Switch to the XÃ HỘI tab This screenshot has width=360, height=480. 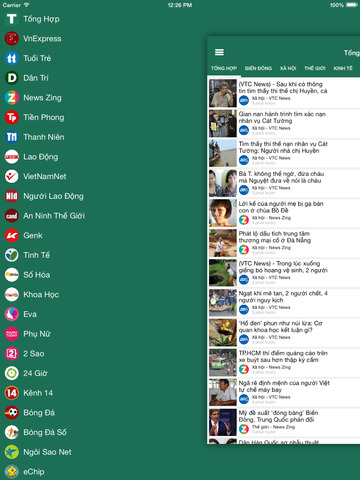pos(288,68)
